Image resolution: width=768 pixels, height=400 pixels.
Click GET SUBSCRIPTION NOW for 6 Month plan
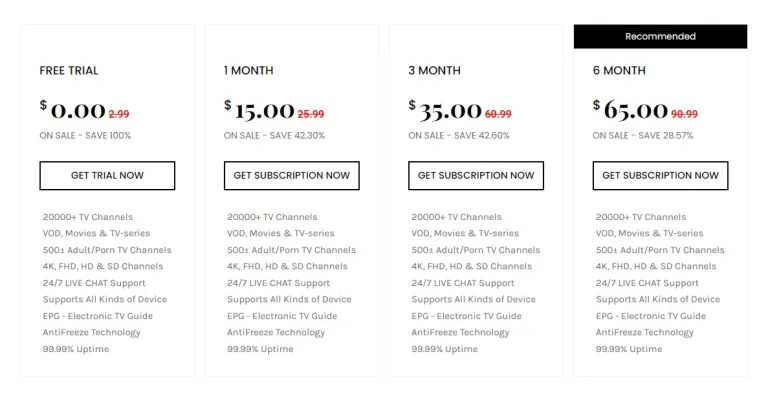click(x=660, y=176)
